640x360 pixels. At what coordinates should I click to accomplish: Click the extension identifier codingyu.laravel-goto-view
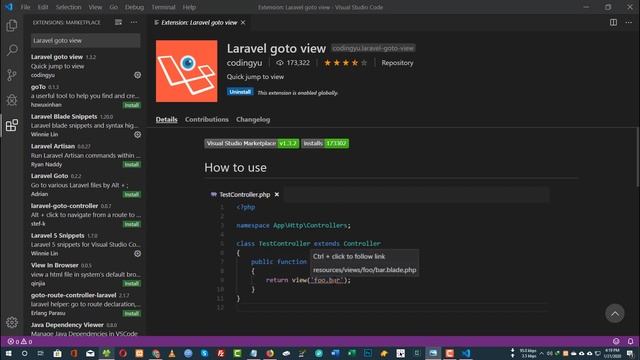click(373, 48)
